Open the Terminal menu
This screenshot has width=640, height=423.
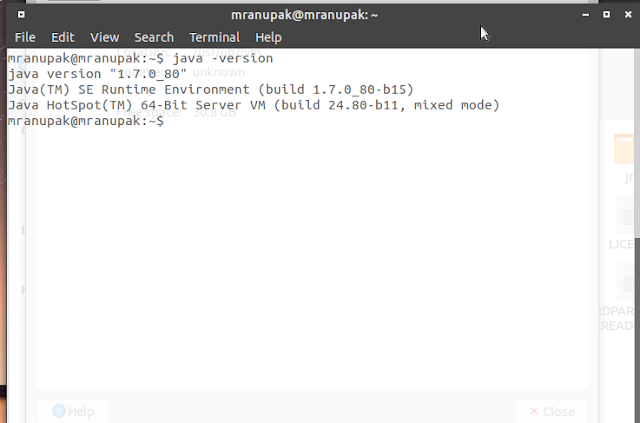click(x=214, y=38)
